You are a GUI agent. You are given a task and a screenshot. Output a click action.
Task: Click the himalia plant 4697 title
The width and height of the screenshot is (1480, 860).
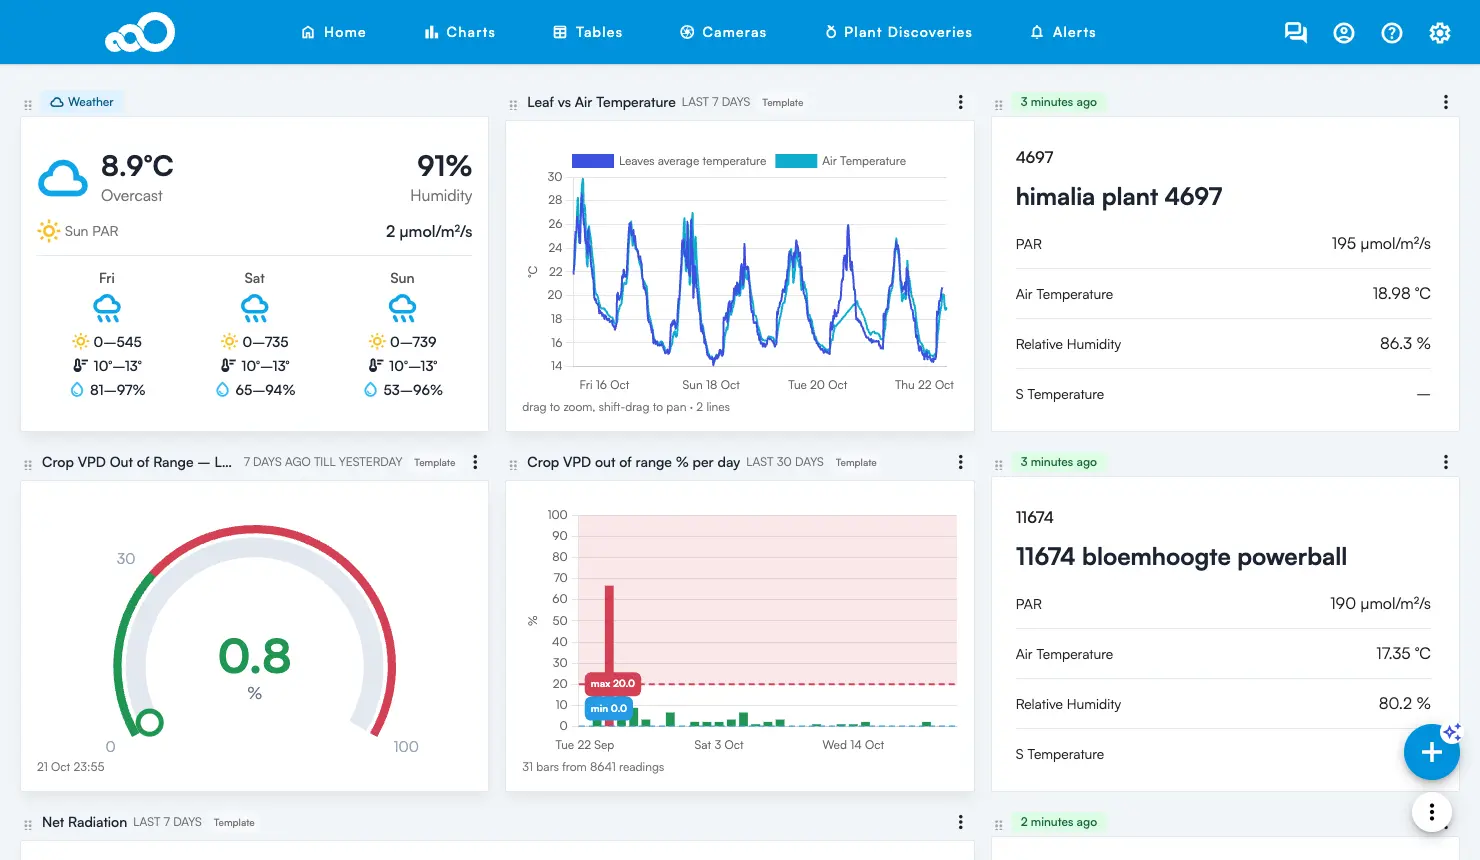pyautogui.click(x=1118, y=196)
